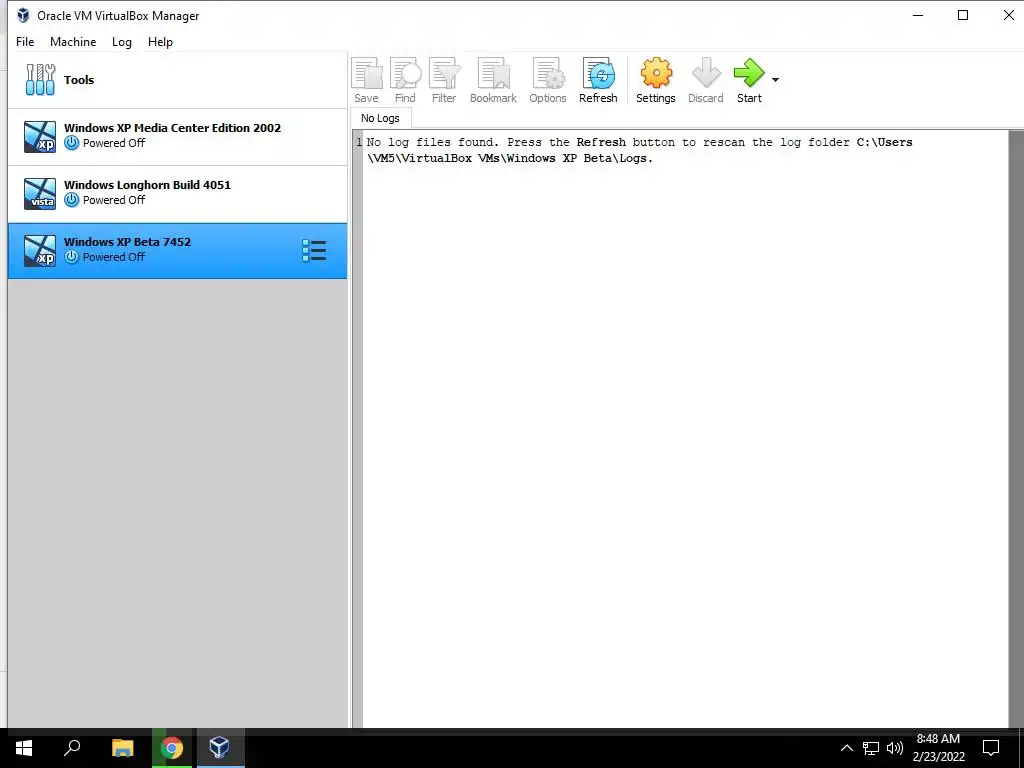Switch to the No Logs tab
The height and width of the screenshot is (768, 1024).
[x=380, y=118]
